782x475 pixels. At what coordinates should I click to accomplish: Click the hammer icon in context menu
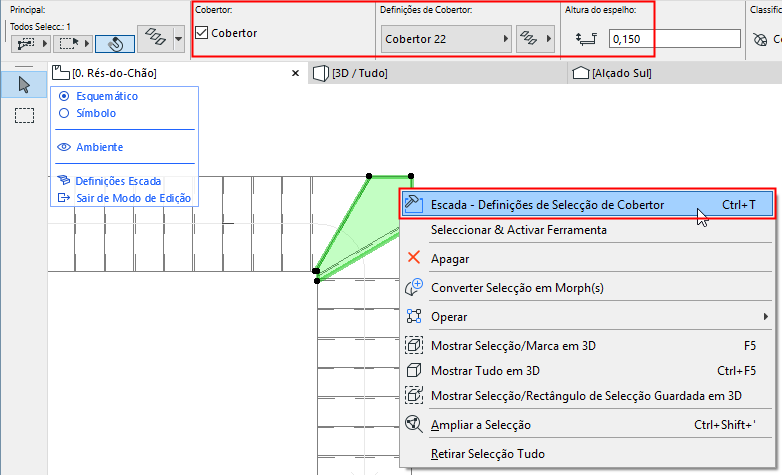tap(413, 204)
